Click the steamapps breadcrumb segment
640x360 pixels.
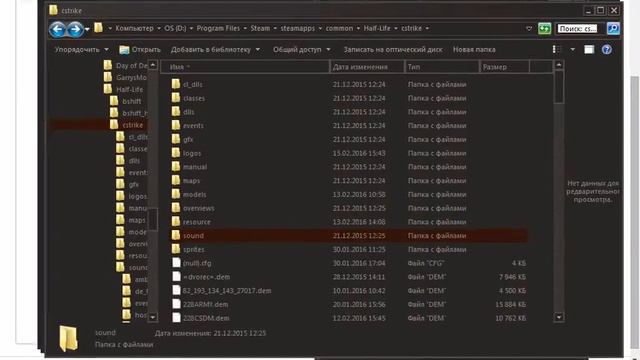pyautogui.click(x=298, y=28)
